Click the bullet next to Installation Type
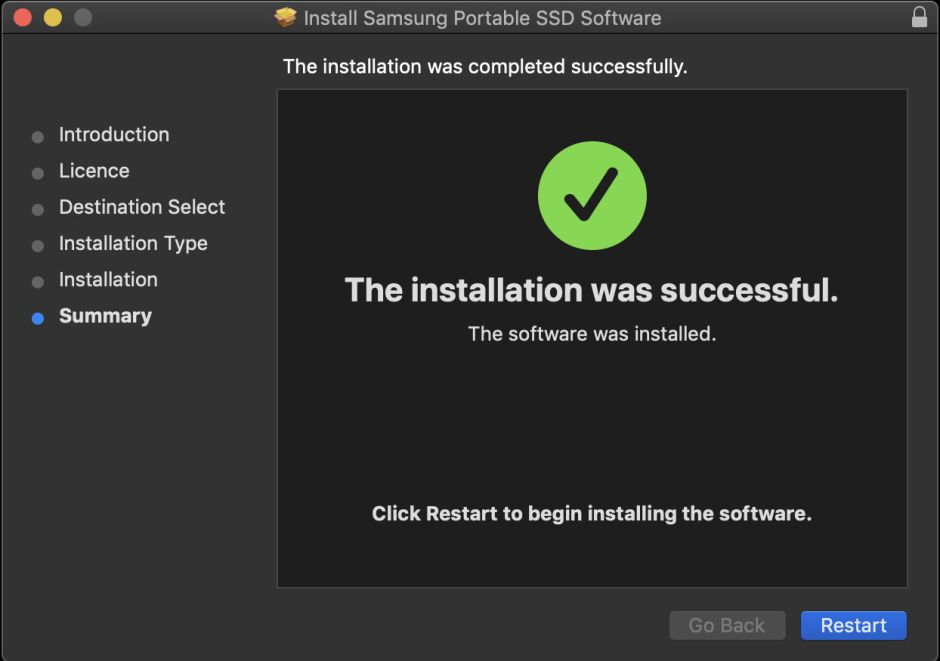The width and height of the screenshot is (940, 661). [x=38, y=244]
